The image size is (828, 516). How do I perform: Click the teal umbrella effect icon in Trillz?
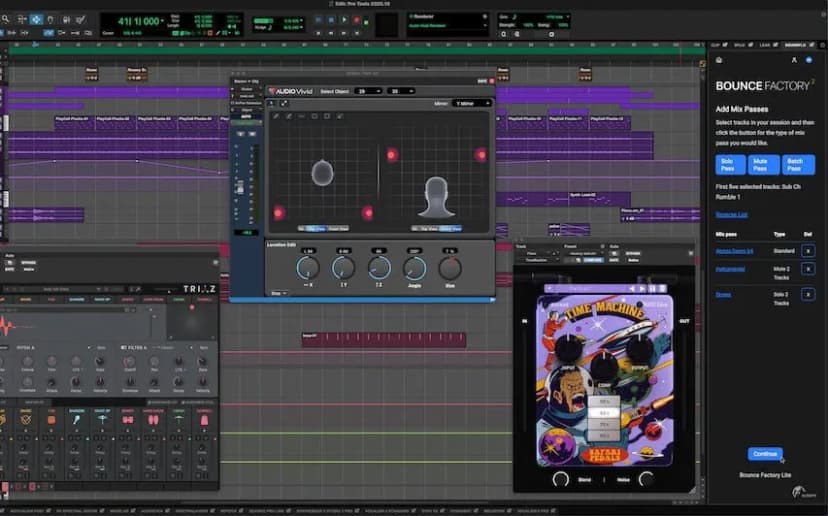[102, 420]
